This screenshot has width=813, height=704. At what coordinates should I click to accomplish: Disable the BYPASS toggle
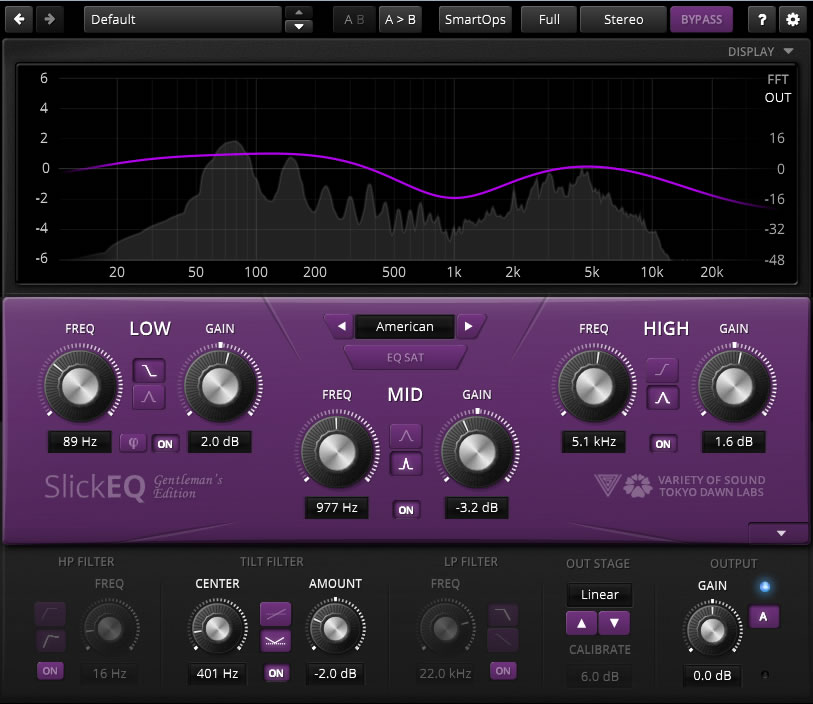[701, 19]
